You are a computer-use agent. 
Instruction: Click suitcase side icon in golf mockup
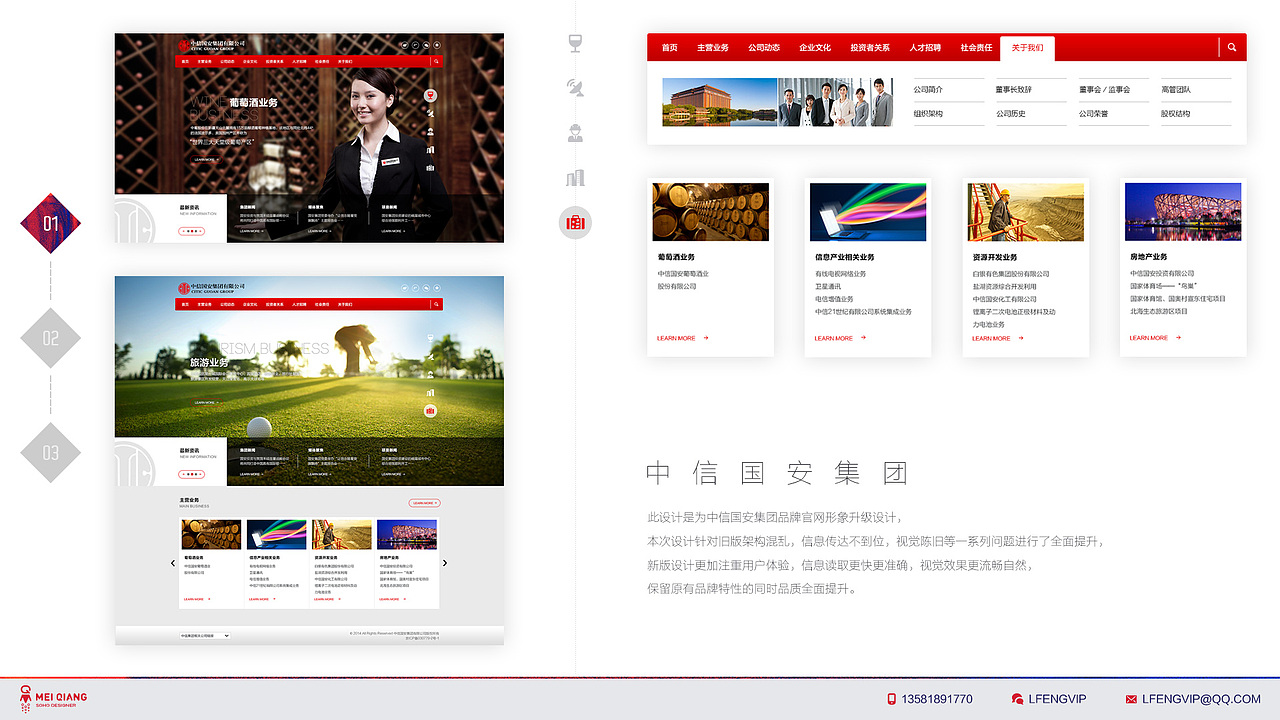pos(430,411)
